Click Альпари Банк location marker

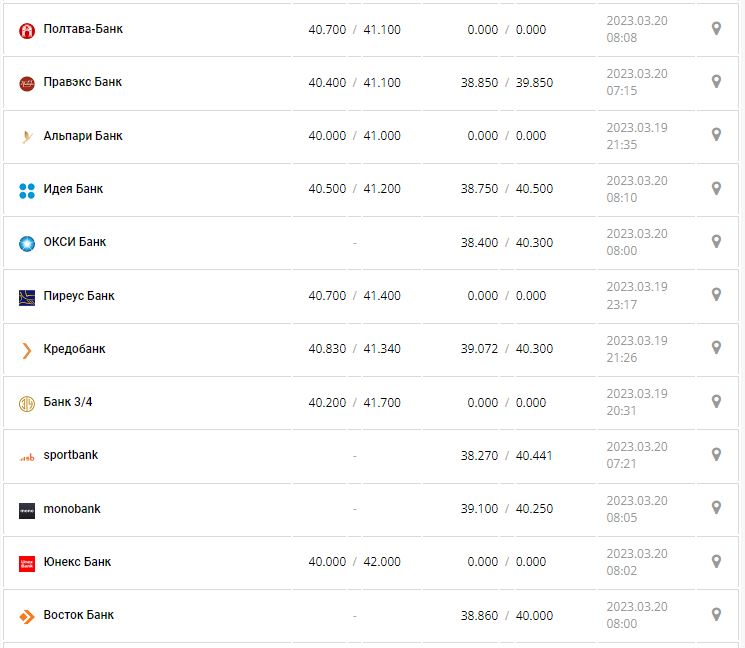716,134
